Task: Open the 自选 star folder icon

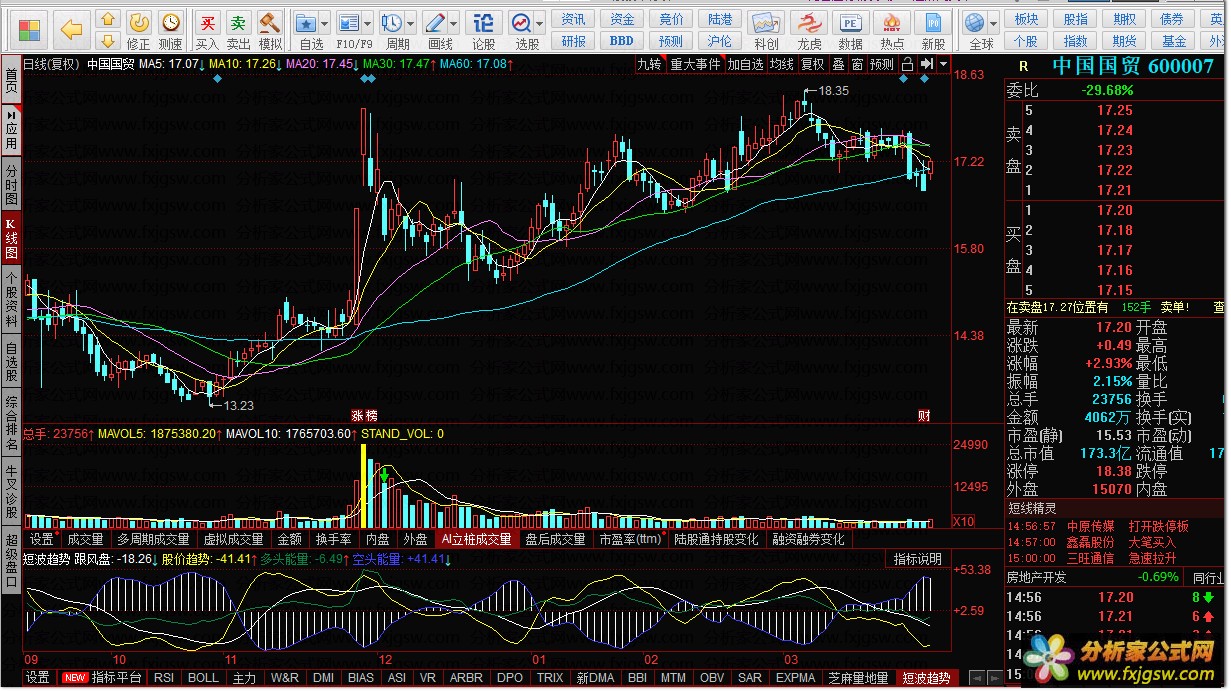Action: (308, 22)
